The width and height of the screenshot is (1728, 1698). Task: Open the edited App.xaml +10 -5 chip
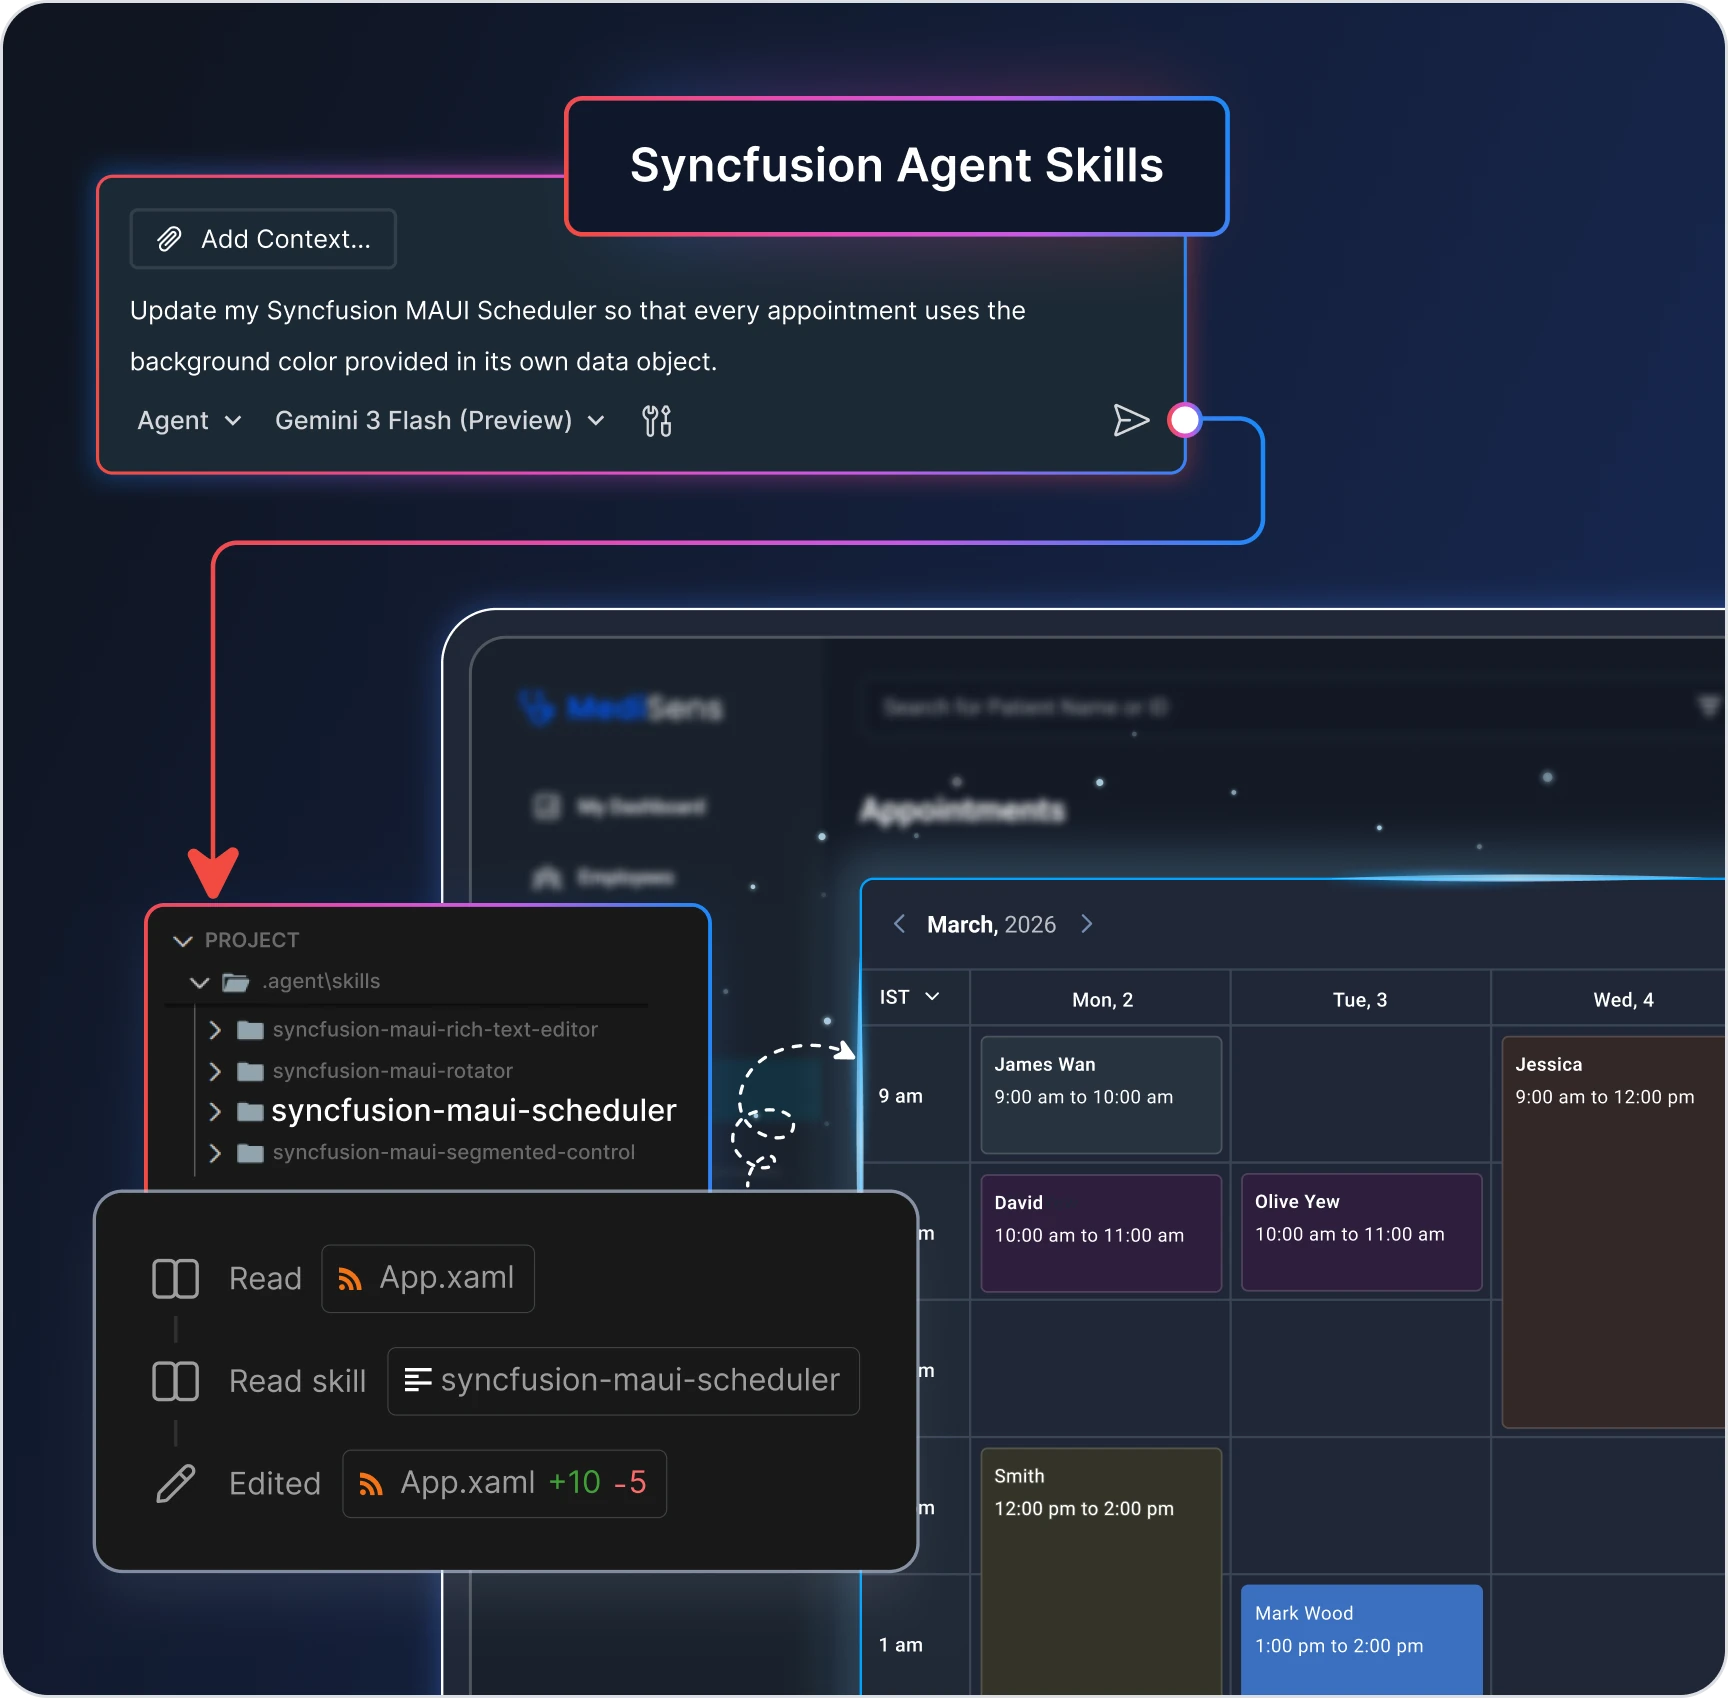point(504,1484)
